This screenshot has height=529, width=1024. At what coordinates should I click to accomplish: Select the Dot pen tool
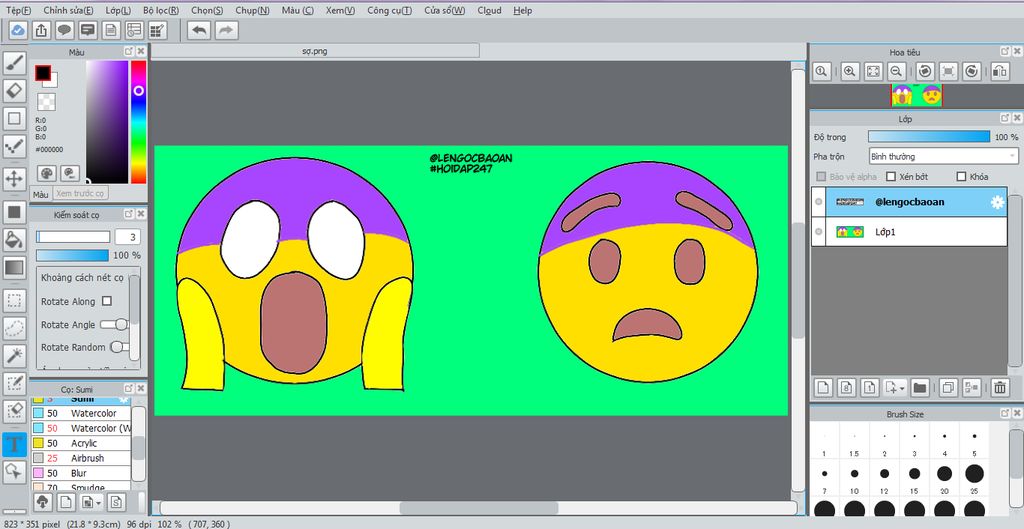pyautogui.click(x=14, y=147)
